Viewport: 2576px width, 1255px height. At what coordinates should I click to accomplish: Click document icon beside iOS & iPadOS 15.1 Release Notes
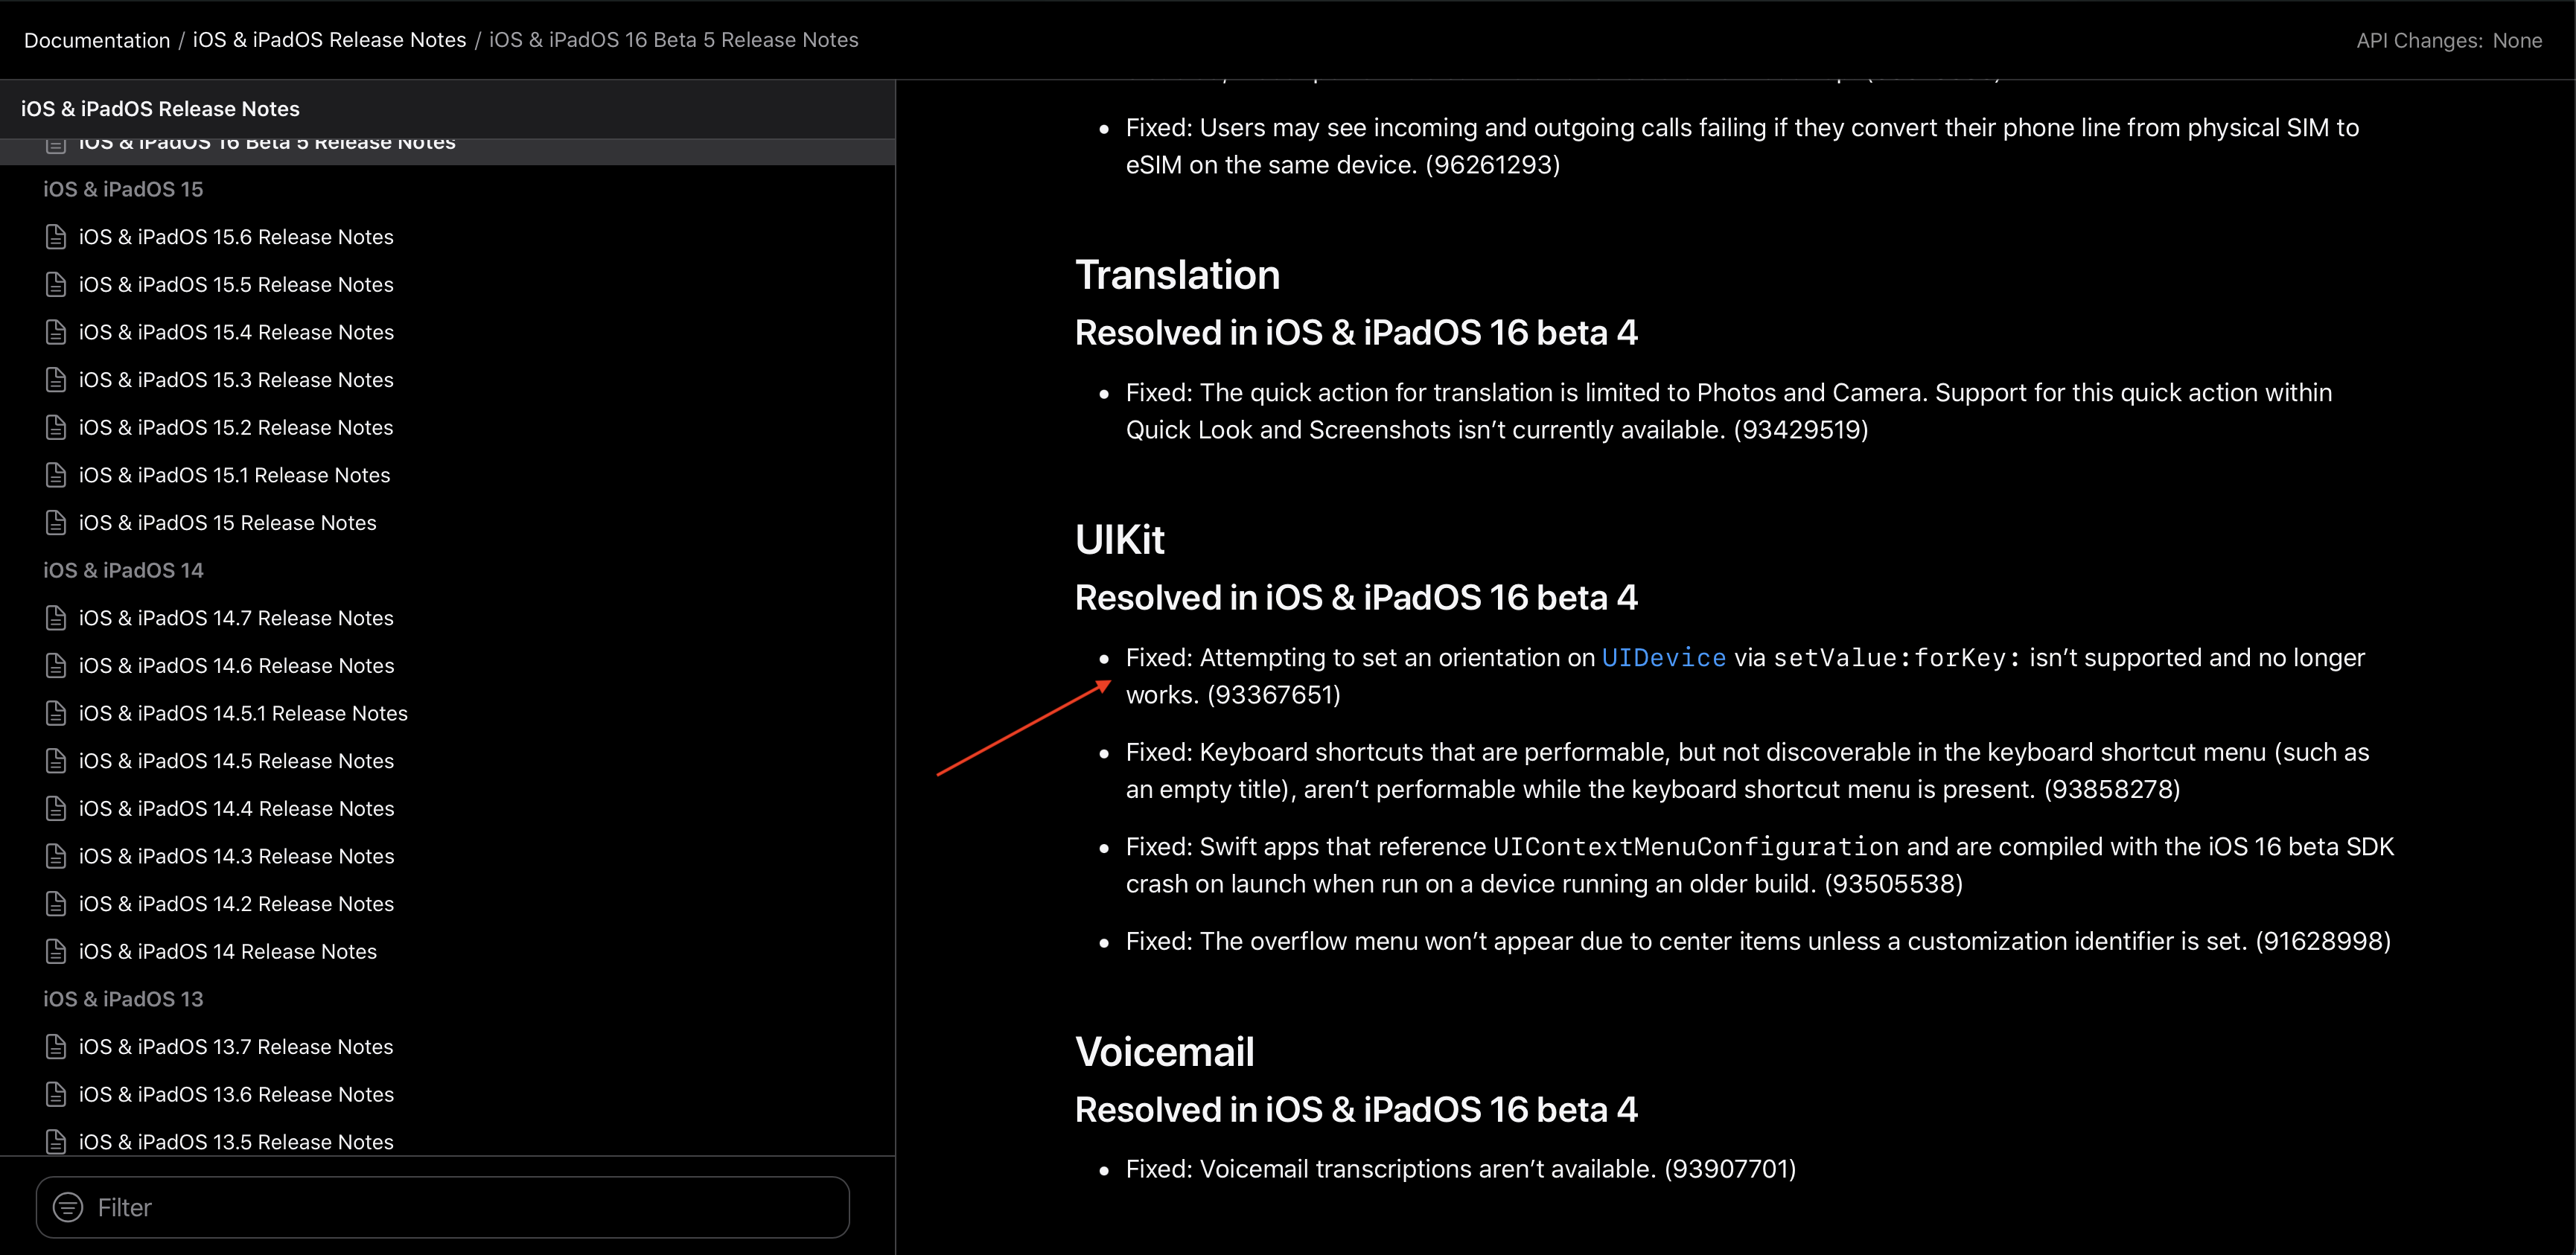56,475
